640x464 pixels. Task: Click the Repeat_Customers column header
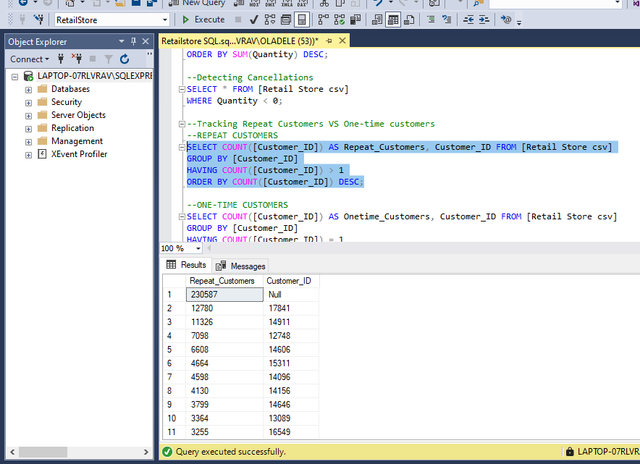tap(224, 281)
